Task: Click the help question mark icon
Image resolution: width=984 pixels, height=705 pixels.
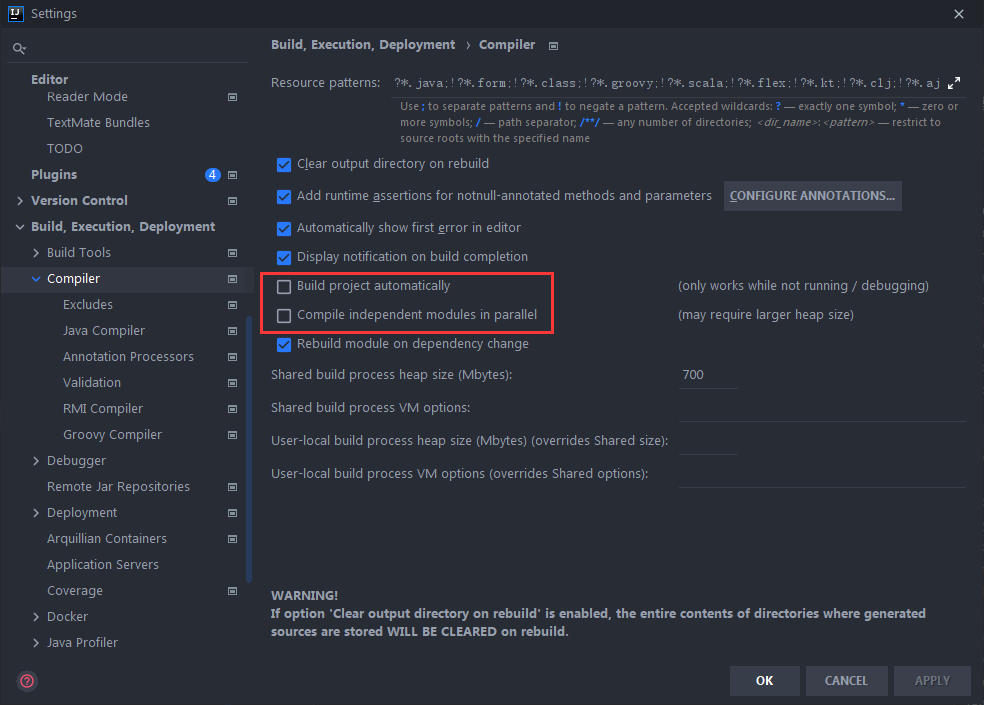Action: point(27,681)
